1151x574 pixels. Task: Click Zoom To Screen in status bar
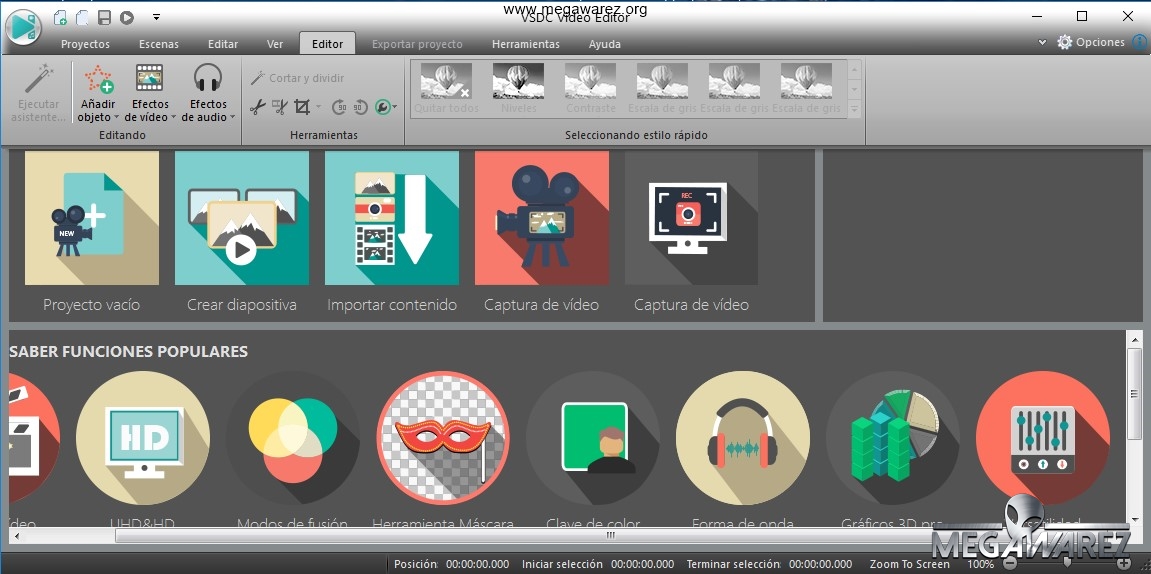[909, 564]
